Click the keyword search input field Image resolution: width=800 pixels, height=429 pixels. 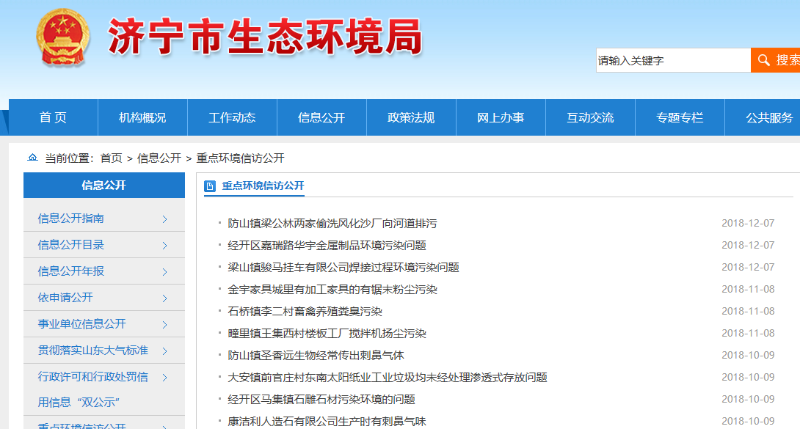click(x=671, y=60)
